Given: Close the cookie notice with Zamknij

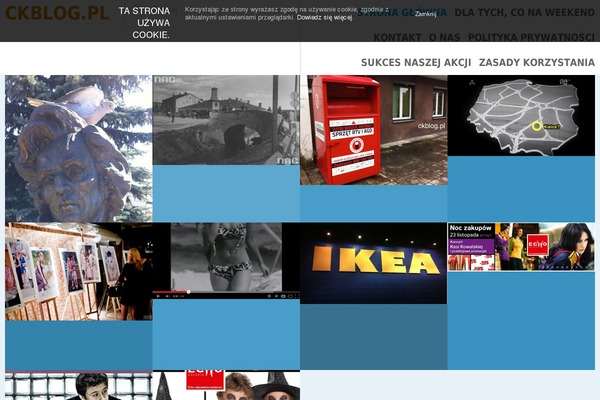Looking at the screenshot, I should coord(426,14).
